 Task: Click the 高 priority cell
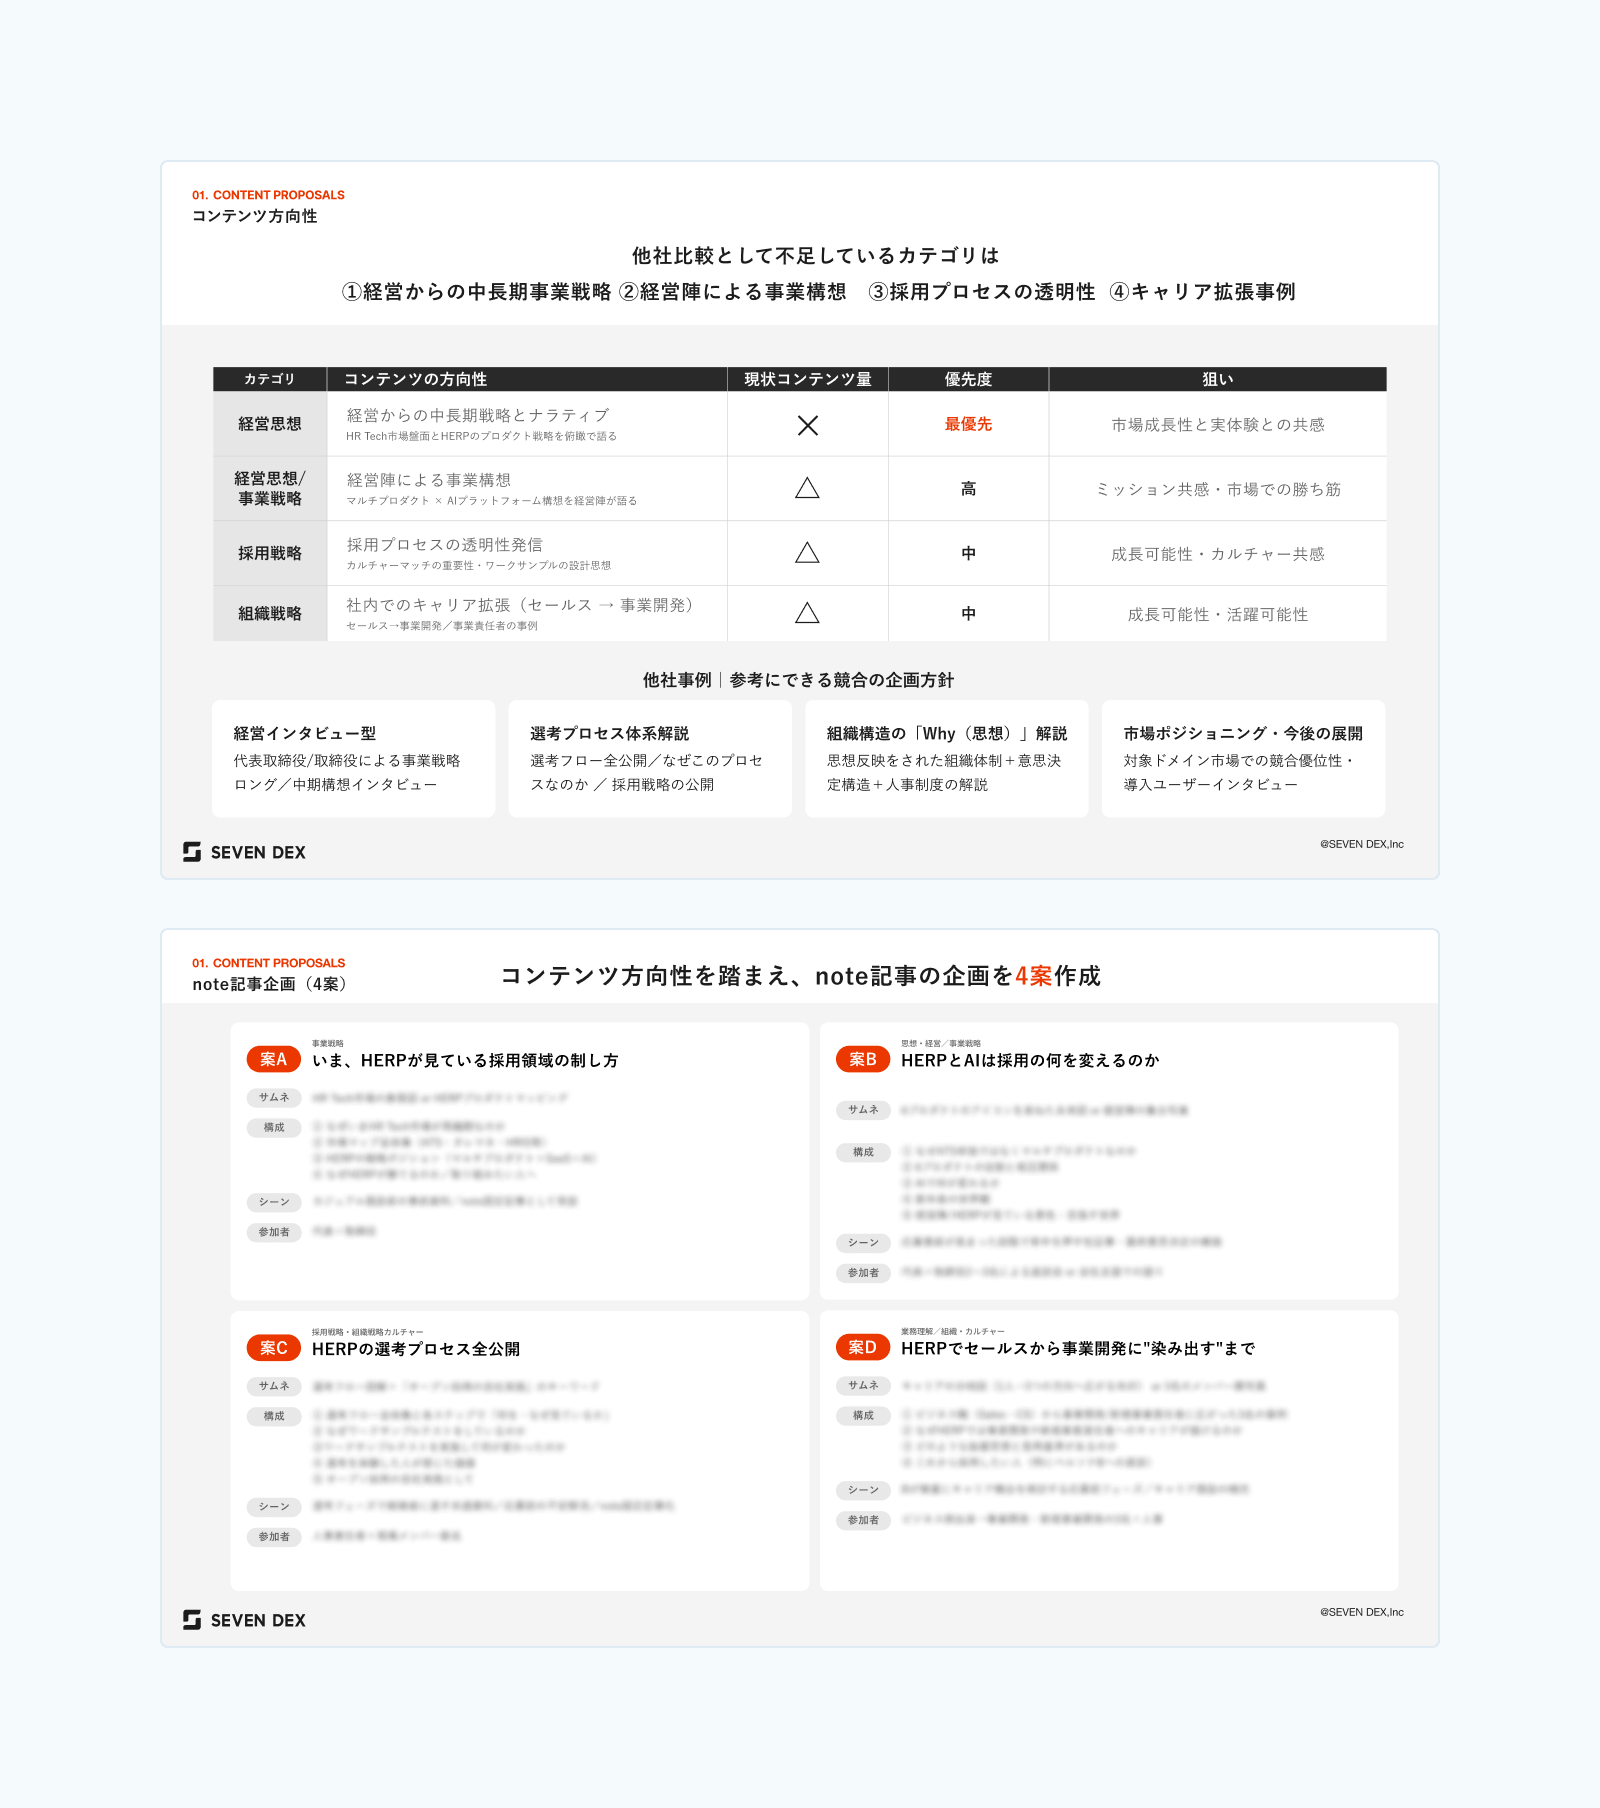[968, 489]
